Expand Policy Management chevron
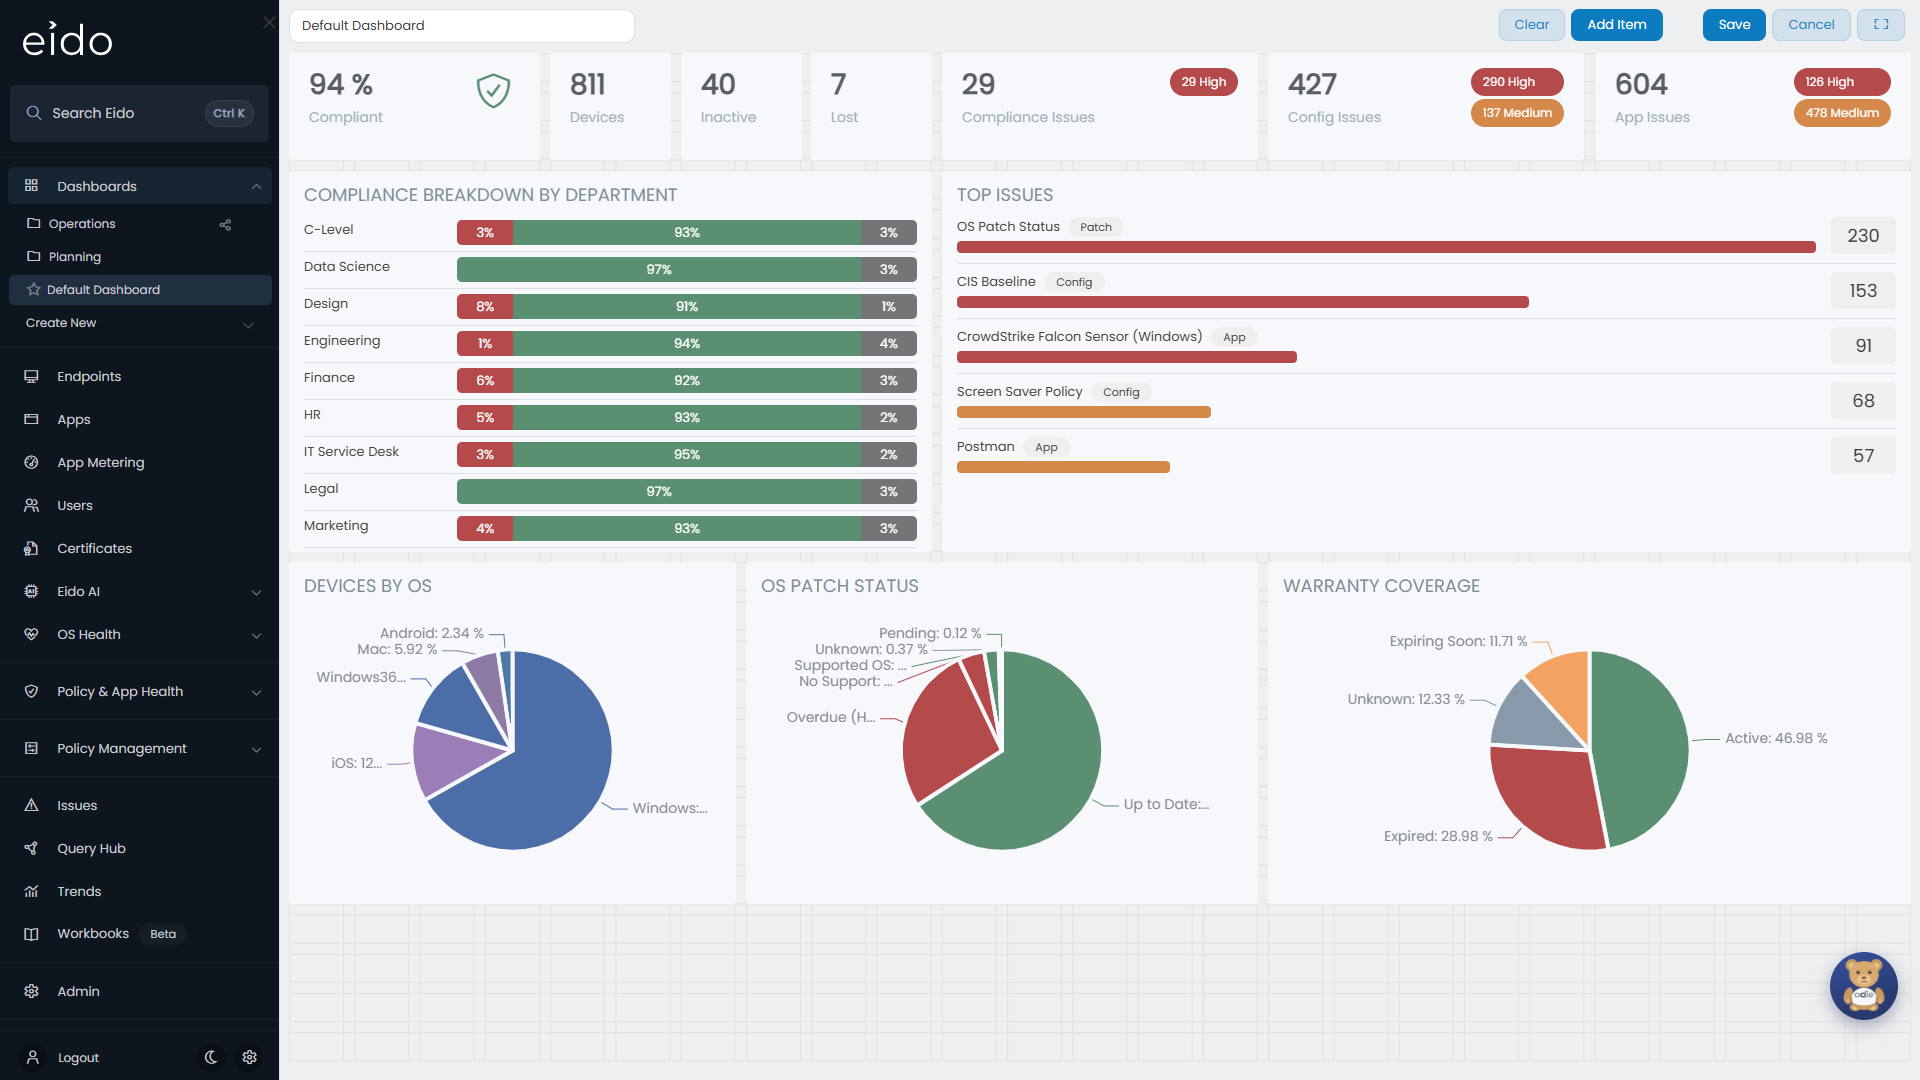This screenshot has width=1920, height=1080. (x=256, y=750)
